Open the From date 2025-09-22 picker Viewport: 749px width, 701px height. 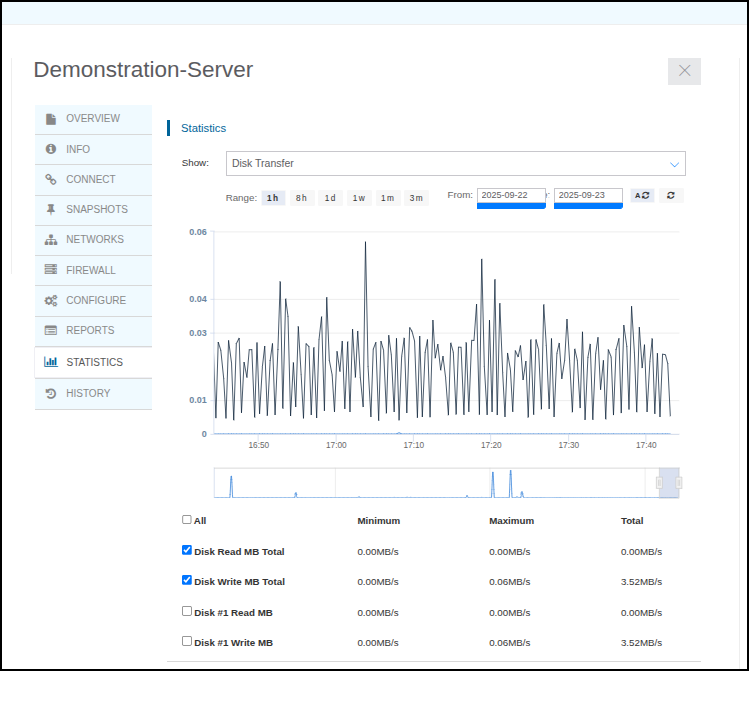[x=511, y=195]
